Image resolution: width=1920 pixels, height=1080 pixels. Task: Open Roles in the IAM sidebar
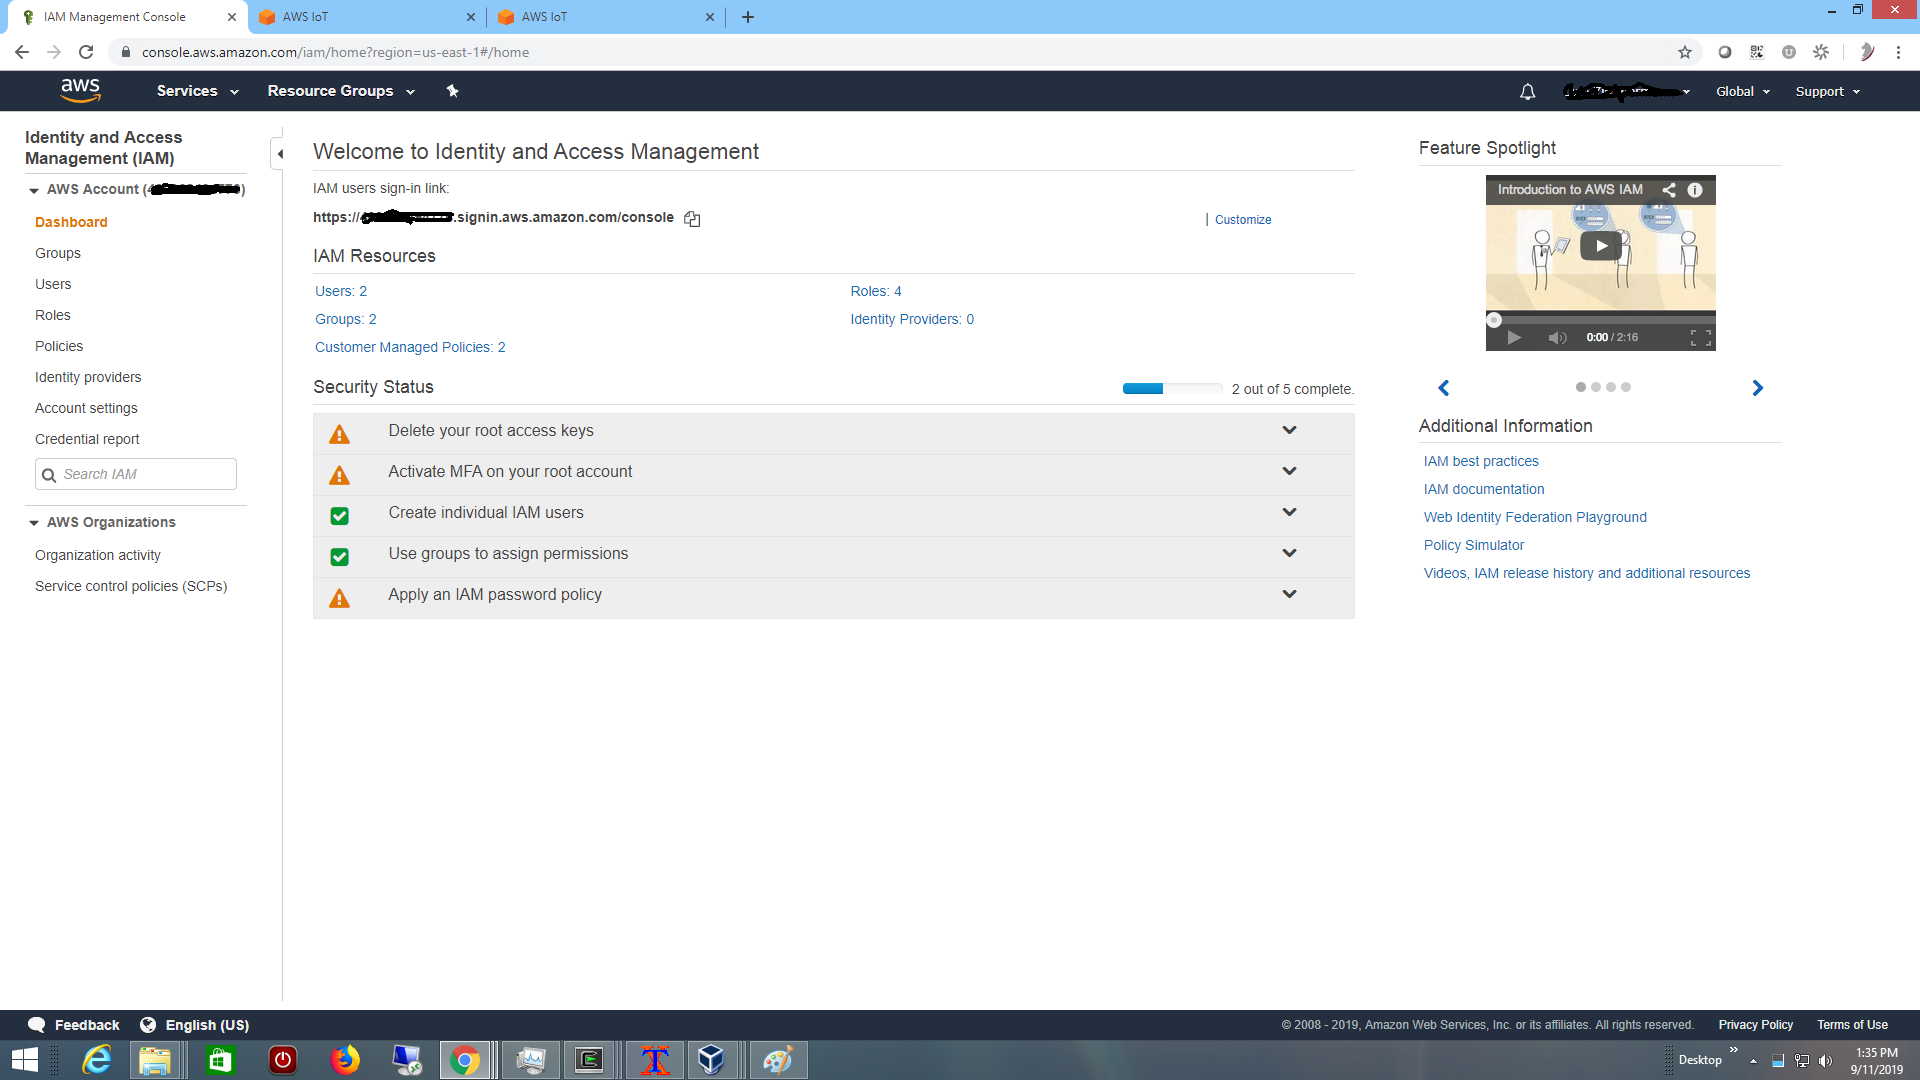click(x=53, y=315)
